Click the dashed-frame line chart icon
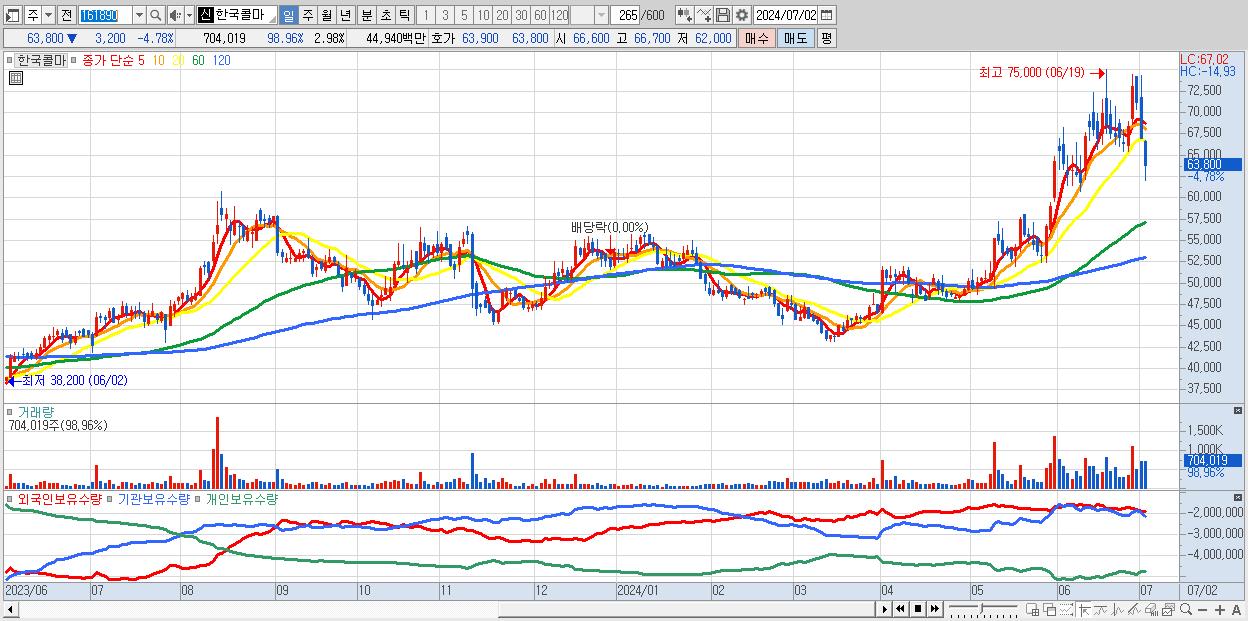The image size is (1248, 621). click(1066, 609)
